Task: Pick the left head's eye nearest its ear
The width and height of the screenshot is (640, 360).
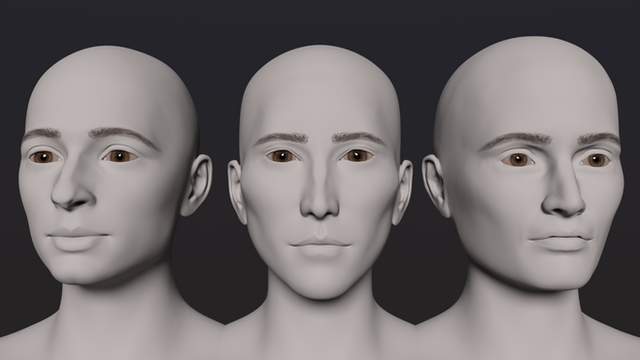Action: [x=120, y=156]
